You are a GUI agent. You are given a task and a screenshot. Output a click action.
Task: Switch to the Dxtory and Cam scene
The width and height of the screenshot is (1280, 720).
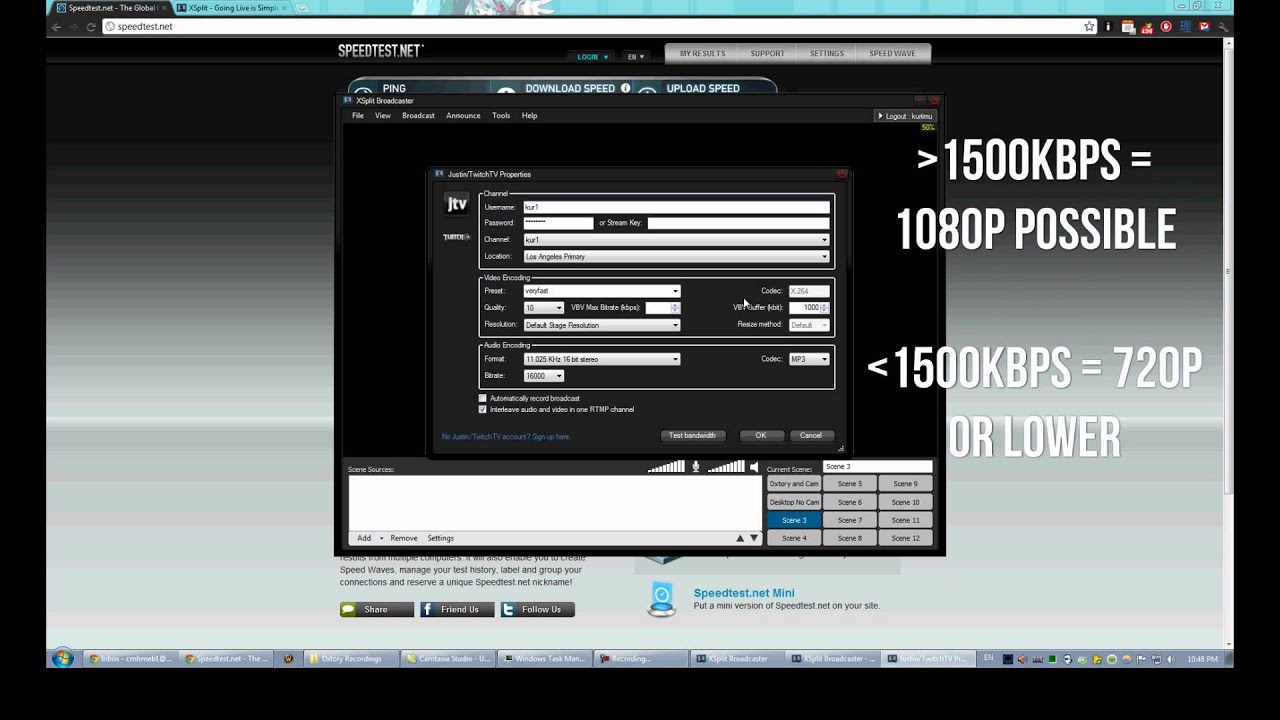(794, 484)
